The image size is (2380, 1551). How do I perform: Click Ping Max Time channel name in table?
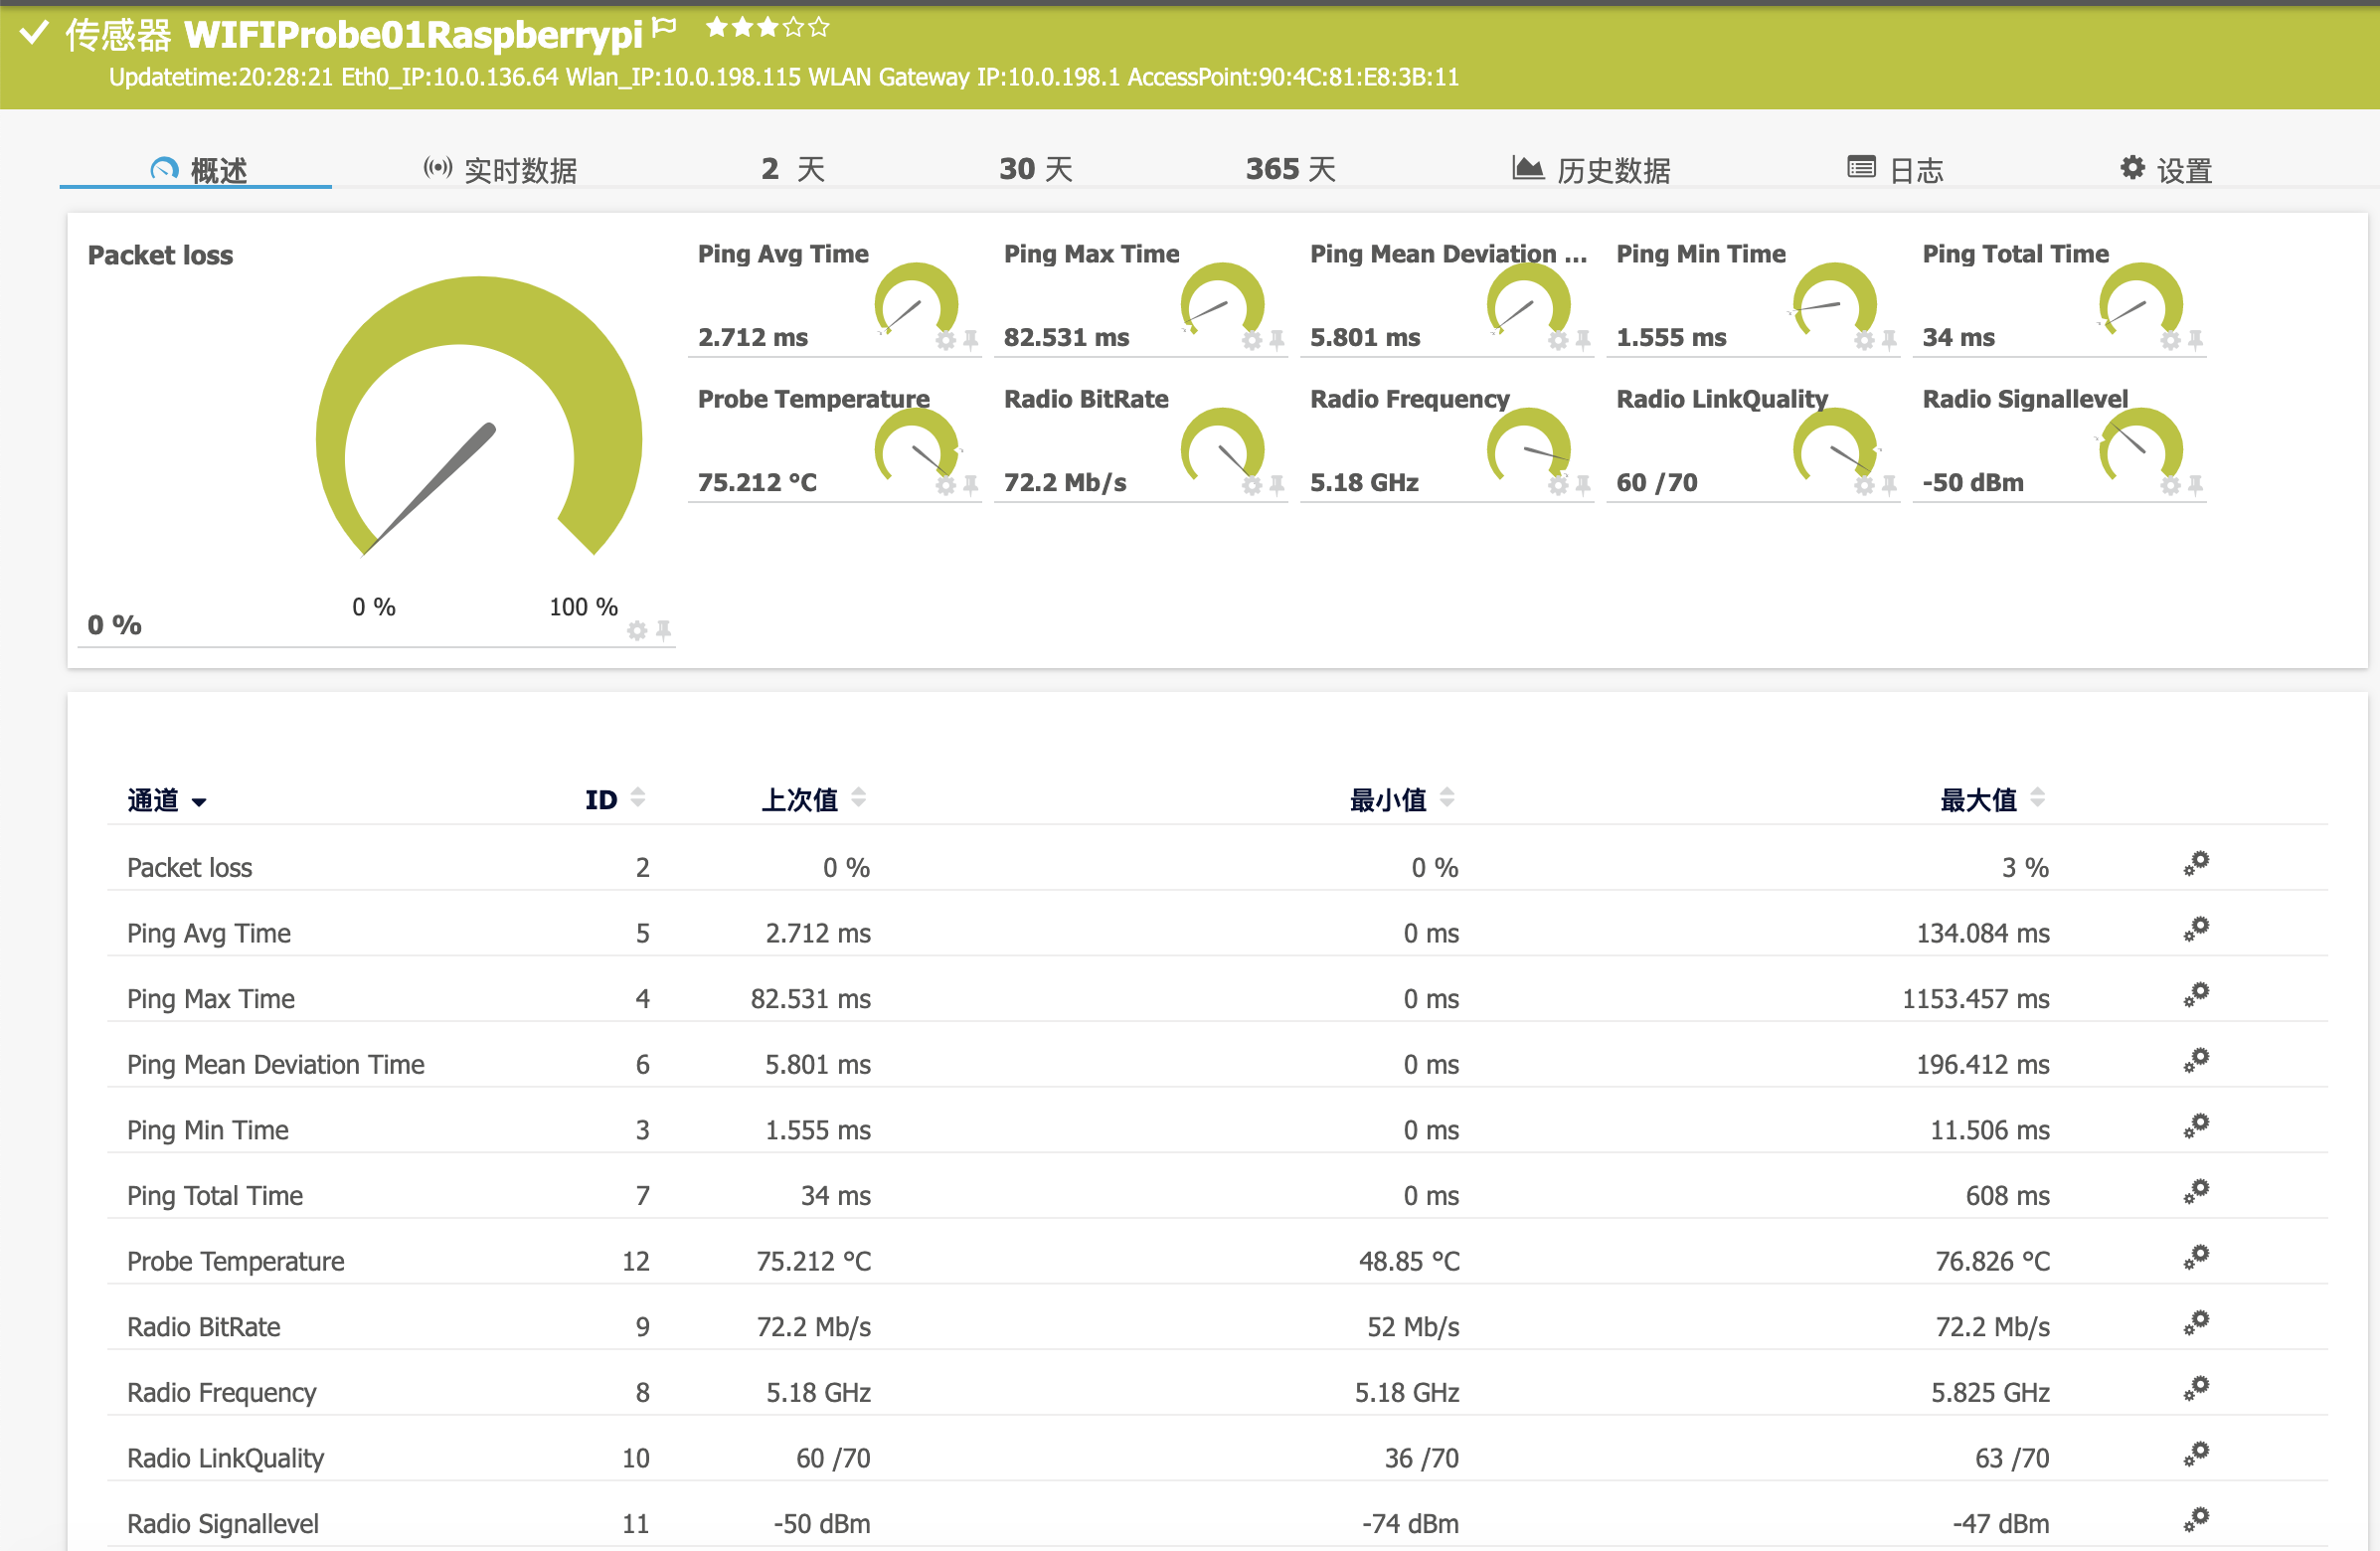pyautogui.click(x=210, y=998)
